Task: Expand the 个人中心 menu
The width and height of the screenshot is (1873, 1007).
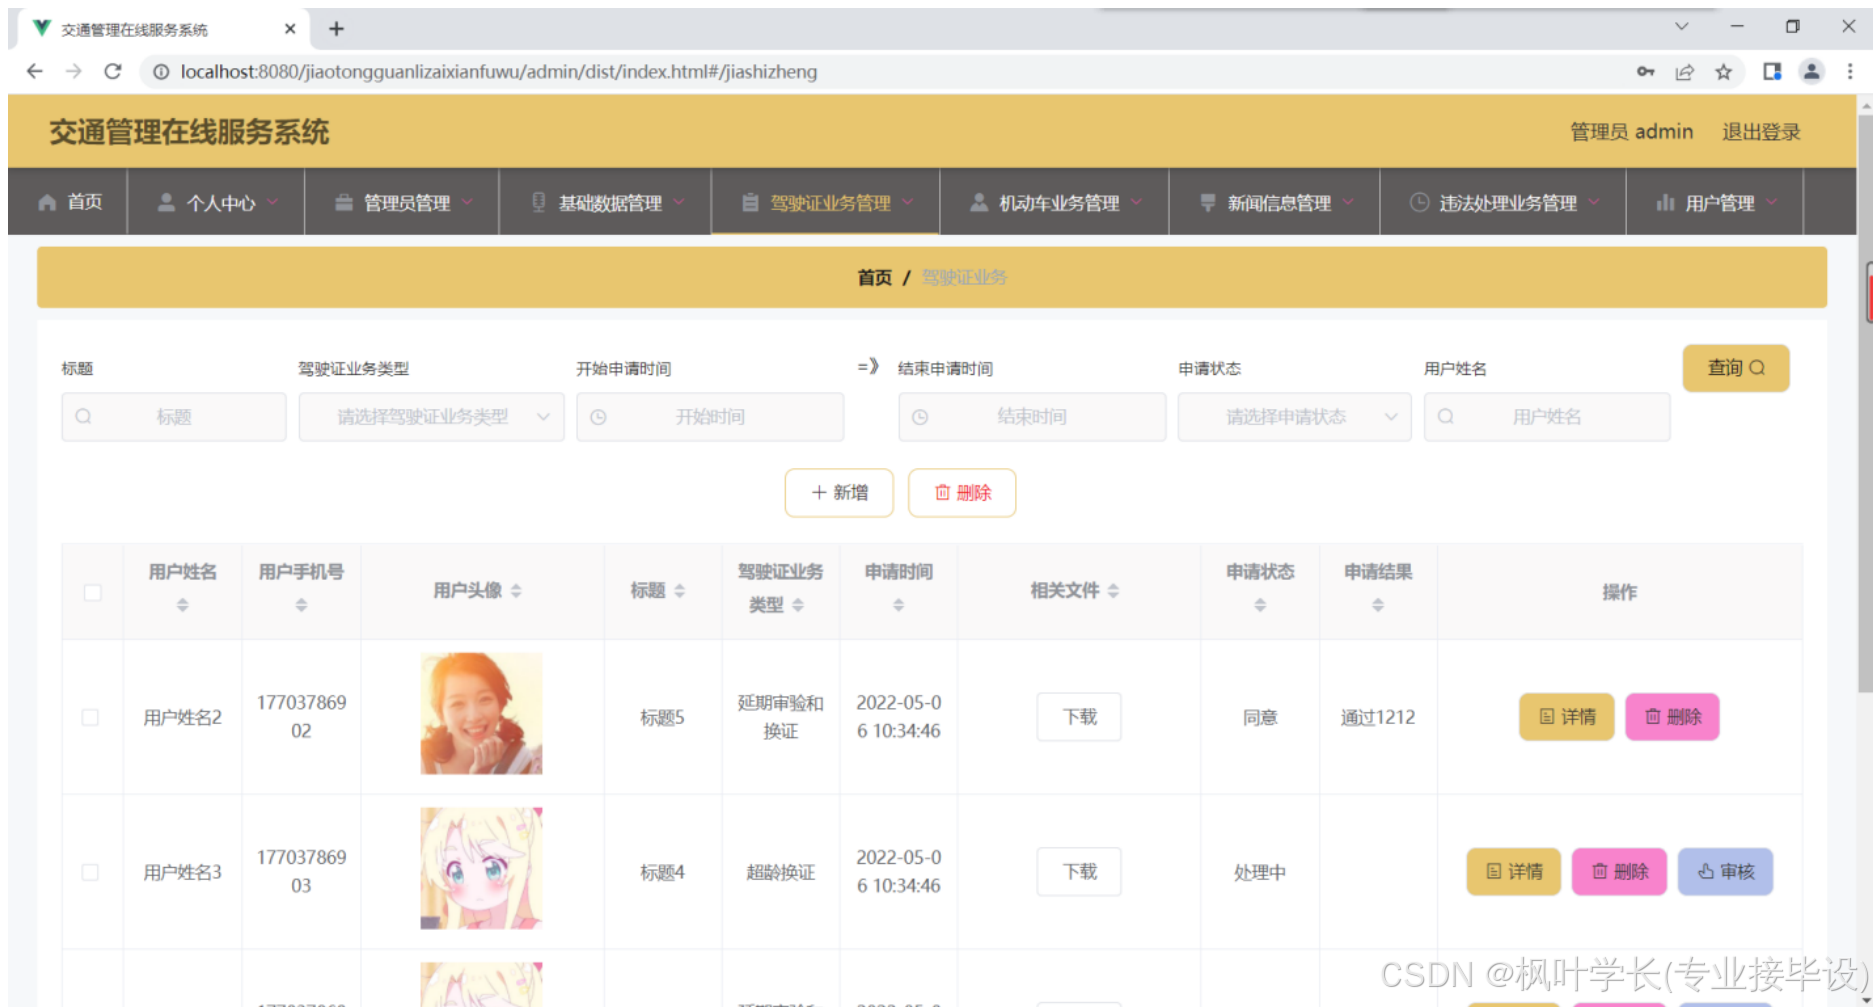Action: point(216,202)
